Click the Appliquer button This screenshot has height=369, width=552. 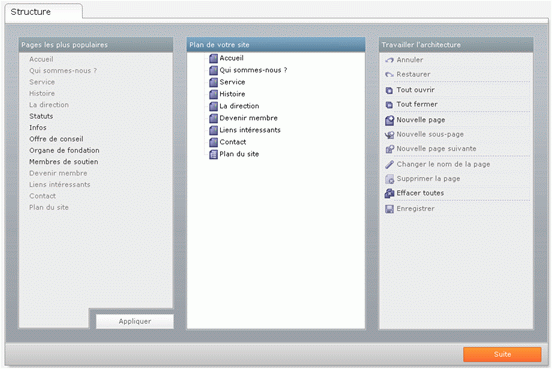pyautogui.click(x=135, y=321)
